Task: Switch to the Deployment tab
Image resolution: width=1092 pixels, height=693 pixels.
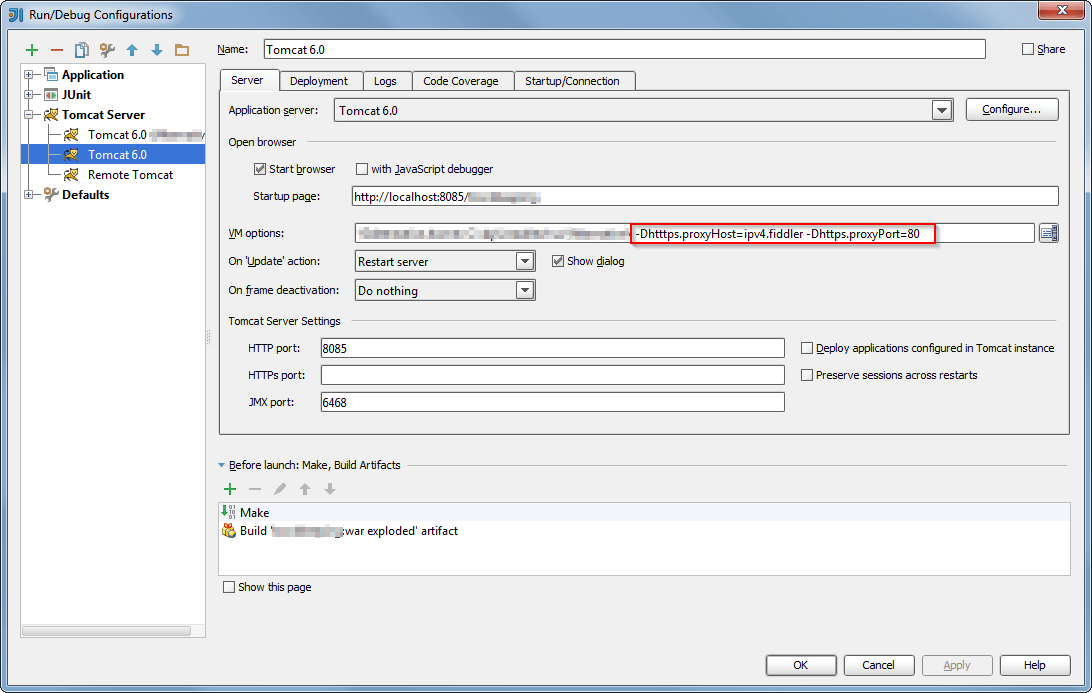Action: pos(320,80)
